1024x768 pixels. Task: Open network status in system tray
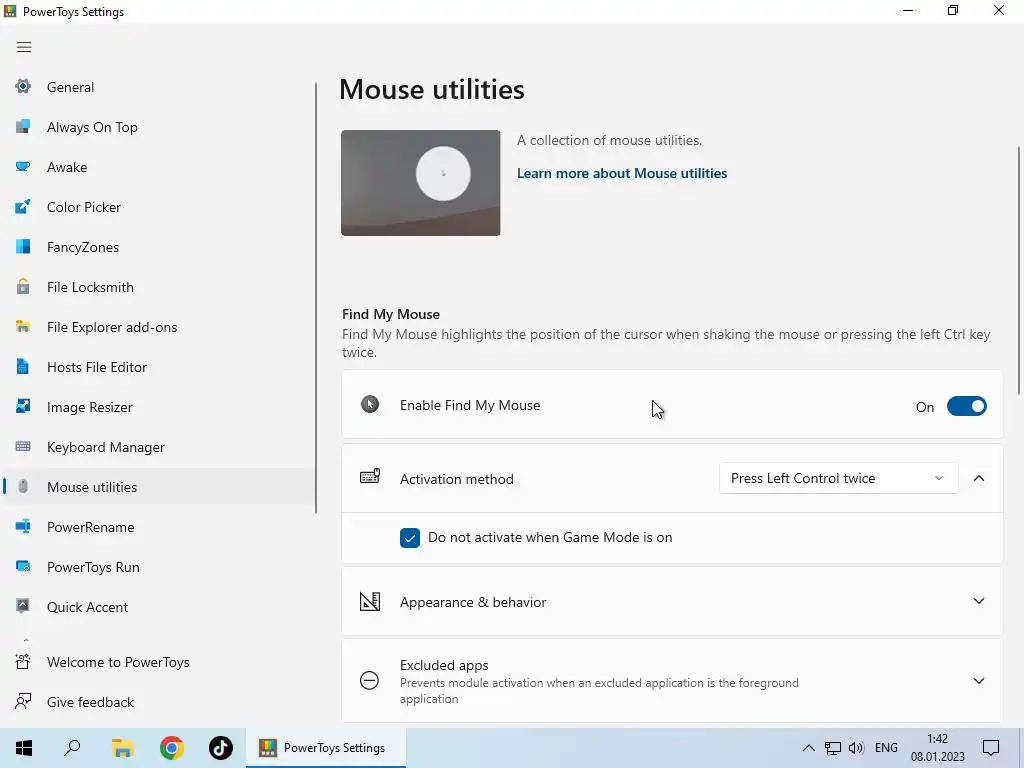tap(833, 748)
